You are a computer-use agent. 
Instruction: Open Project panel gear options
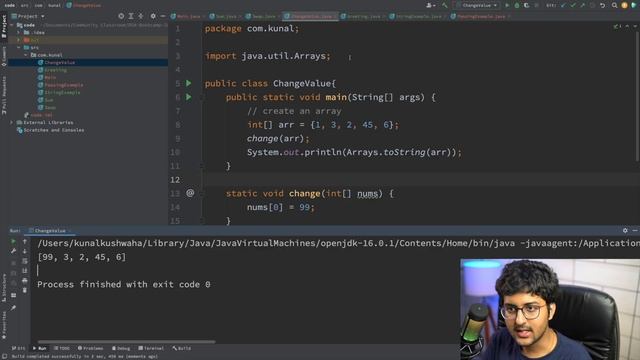(153, 16)
